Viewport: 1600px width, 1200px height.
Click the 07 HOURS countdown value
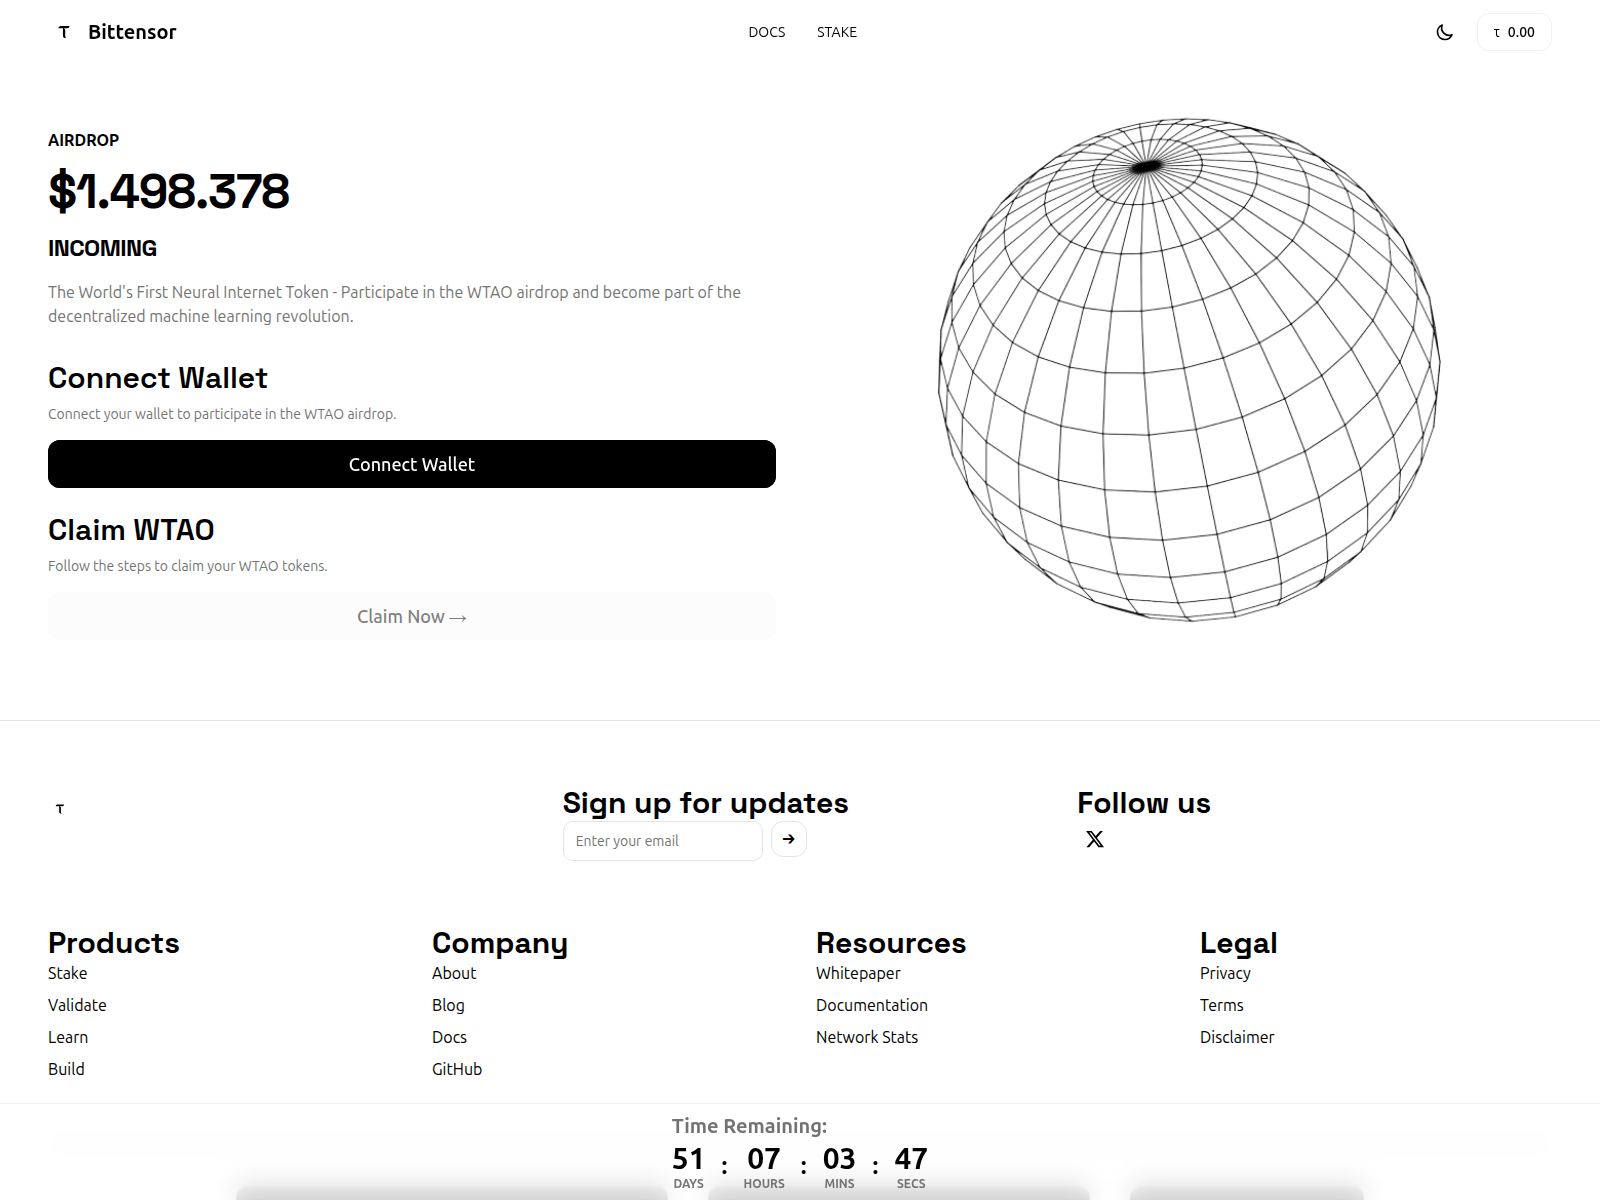click(x=764, y=1159)
